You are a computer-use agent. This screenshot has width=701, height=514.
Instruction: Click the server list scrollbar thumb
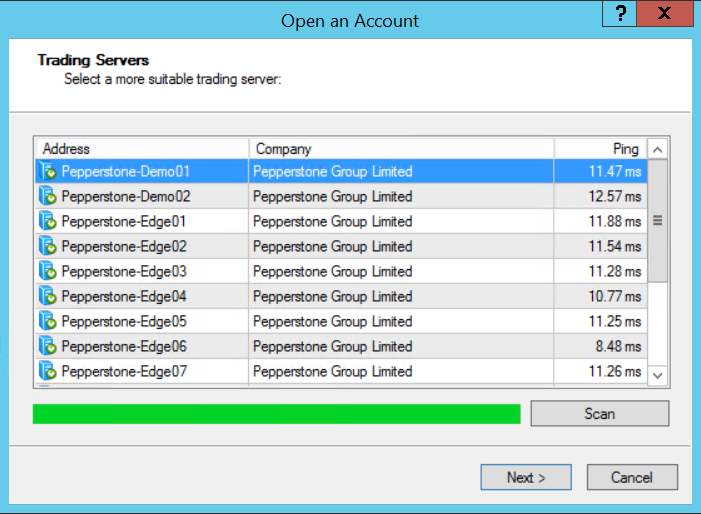click(x=657, y=220)
